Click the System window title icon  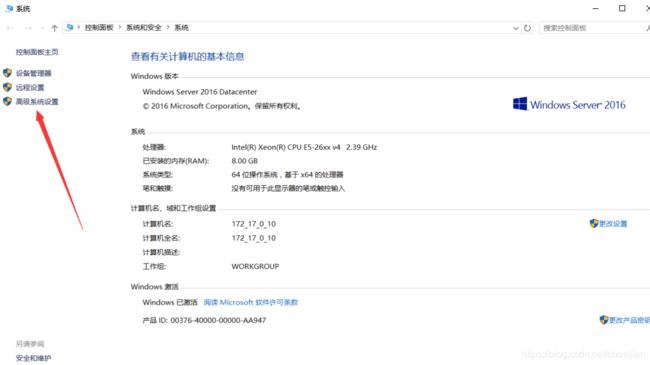click(x=9, y=8)
